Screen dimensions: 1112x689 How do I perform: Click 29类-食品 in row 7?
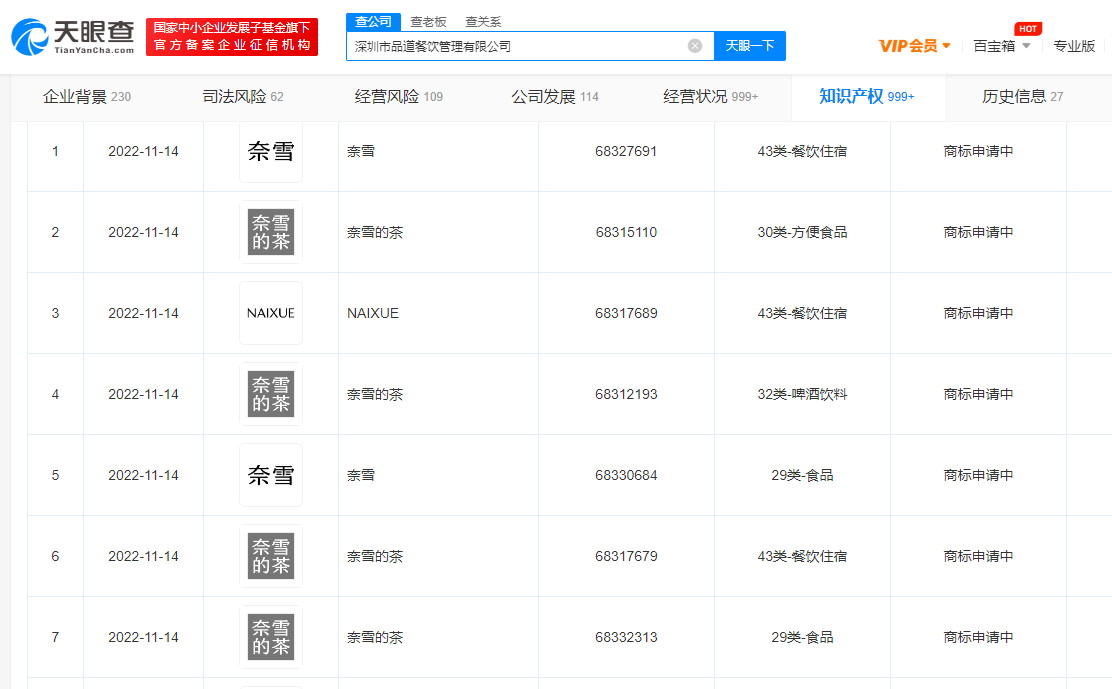point(802,637)
